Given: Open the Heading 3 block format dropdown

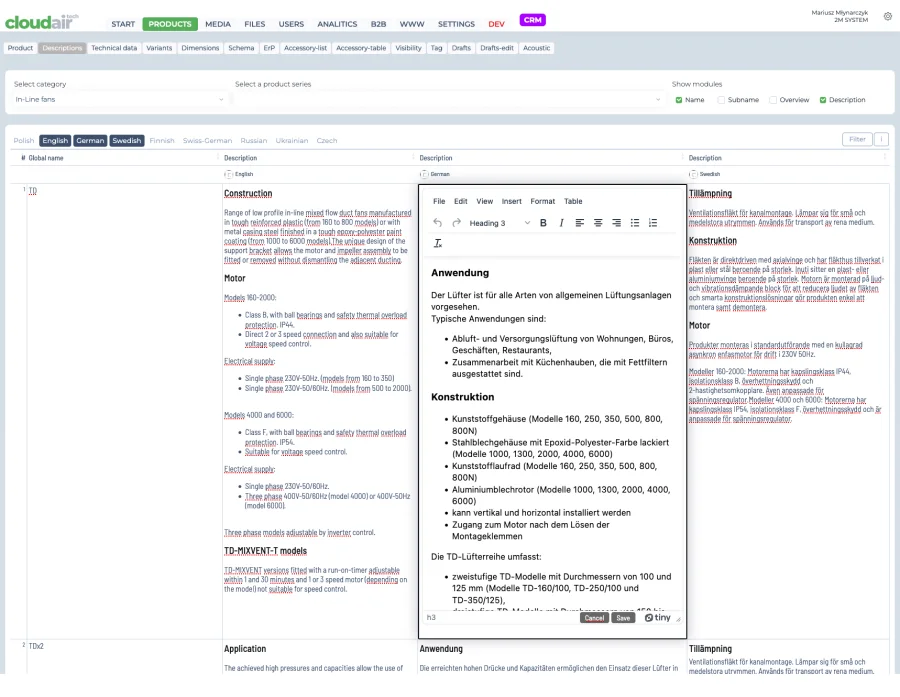Looking at the screenshot, I should pos(499,223).
